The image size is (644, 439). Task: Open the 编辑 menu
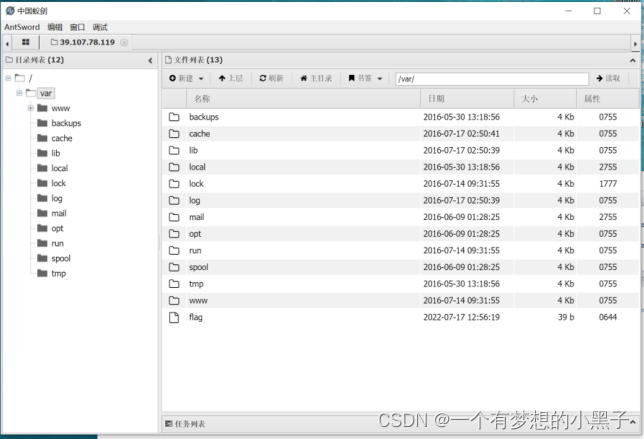pos(55,27)
